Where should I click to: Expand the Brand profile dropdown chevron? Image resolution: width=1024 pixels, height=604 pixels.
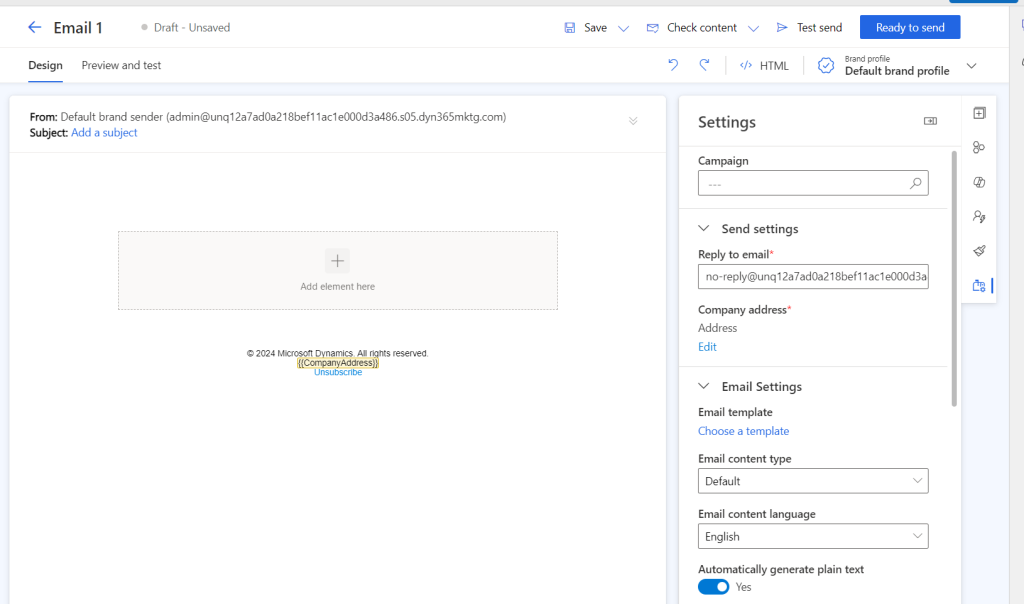971,66
